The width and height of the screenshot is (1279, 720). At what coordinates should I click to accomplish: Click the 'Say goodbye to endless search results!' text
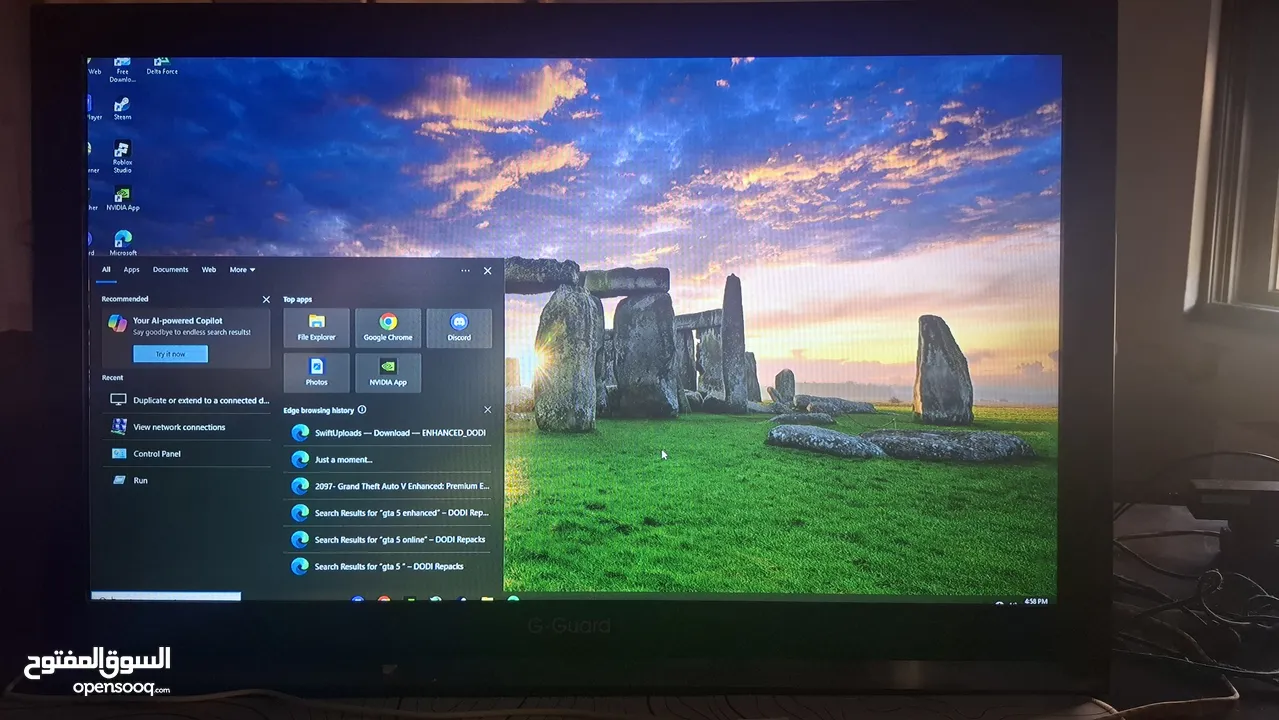(192, 332)
